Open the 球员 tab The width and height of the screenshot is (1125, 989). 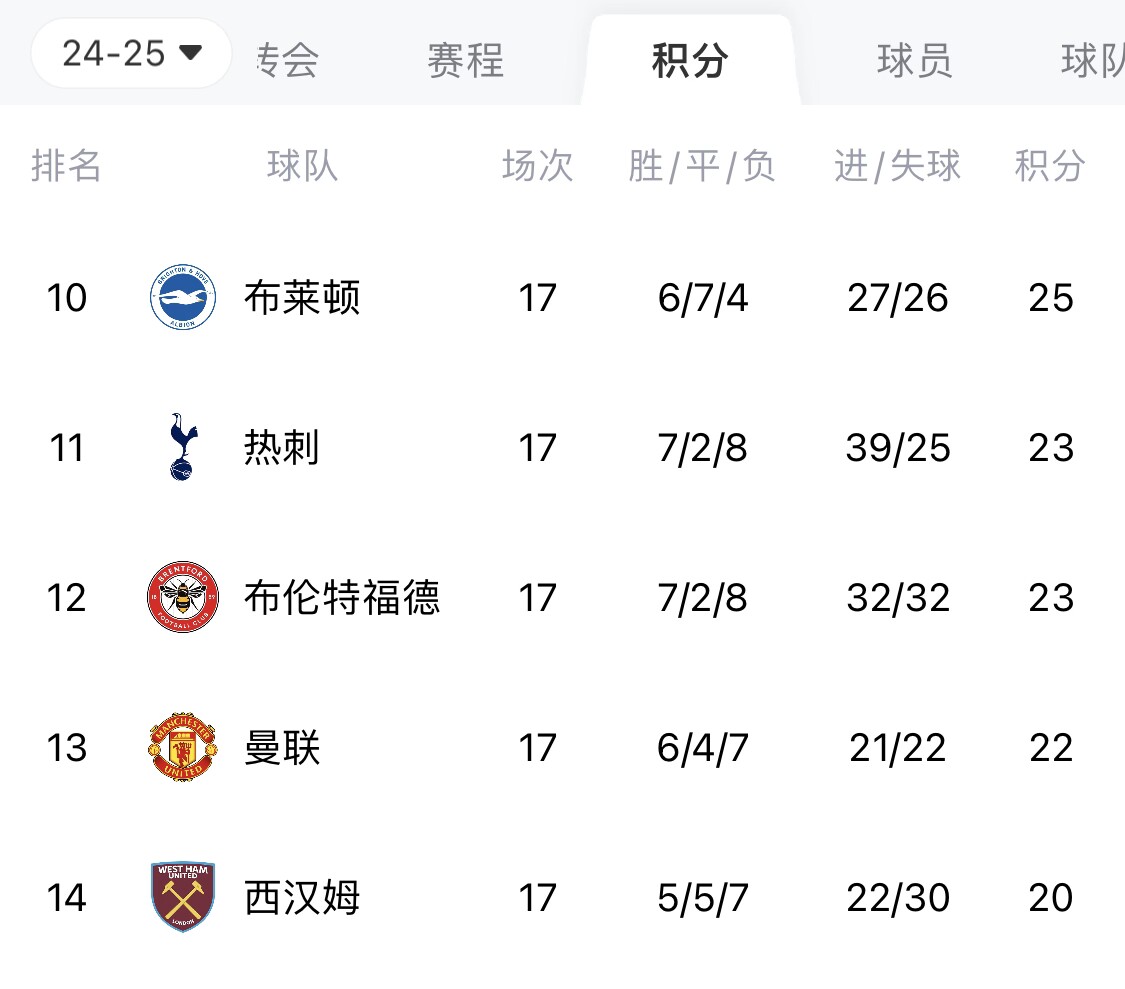tap(914, 61)
